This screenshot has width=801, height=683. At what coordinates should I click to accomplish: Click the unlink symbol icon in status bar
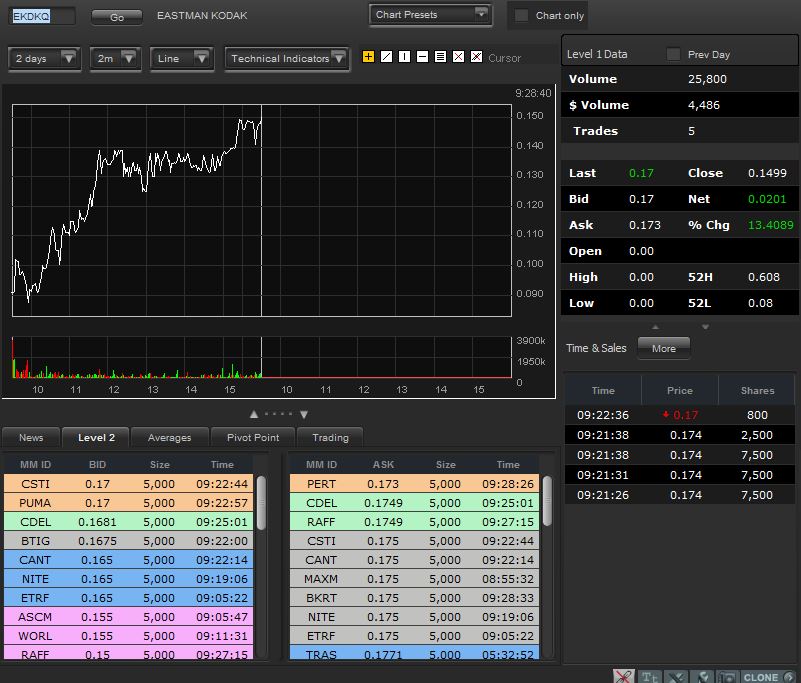click(x=624, y=677)
